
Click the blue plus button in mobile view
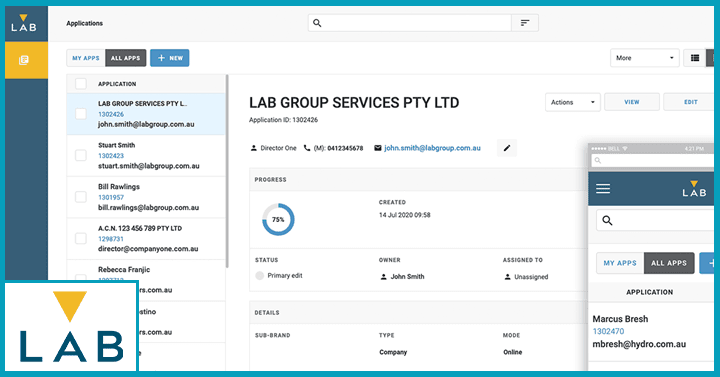coord(707,263)
